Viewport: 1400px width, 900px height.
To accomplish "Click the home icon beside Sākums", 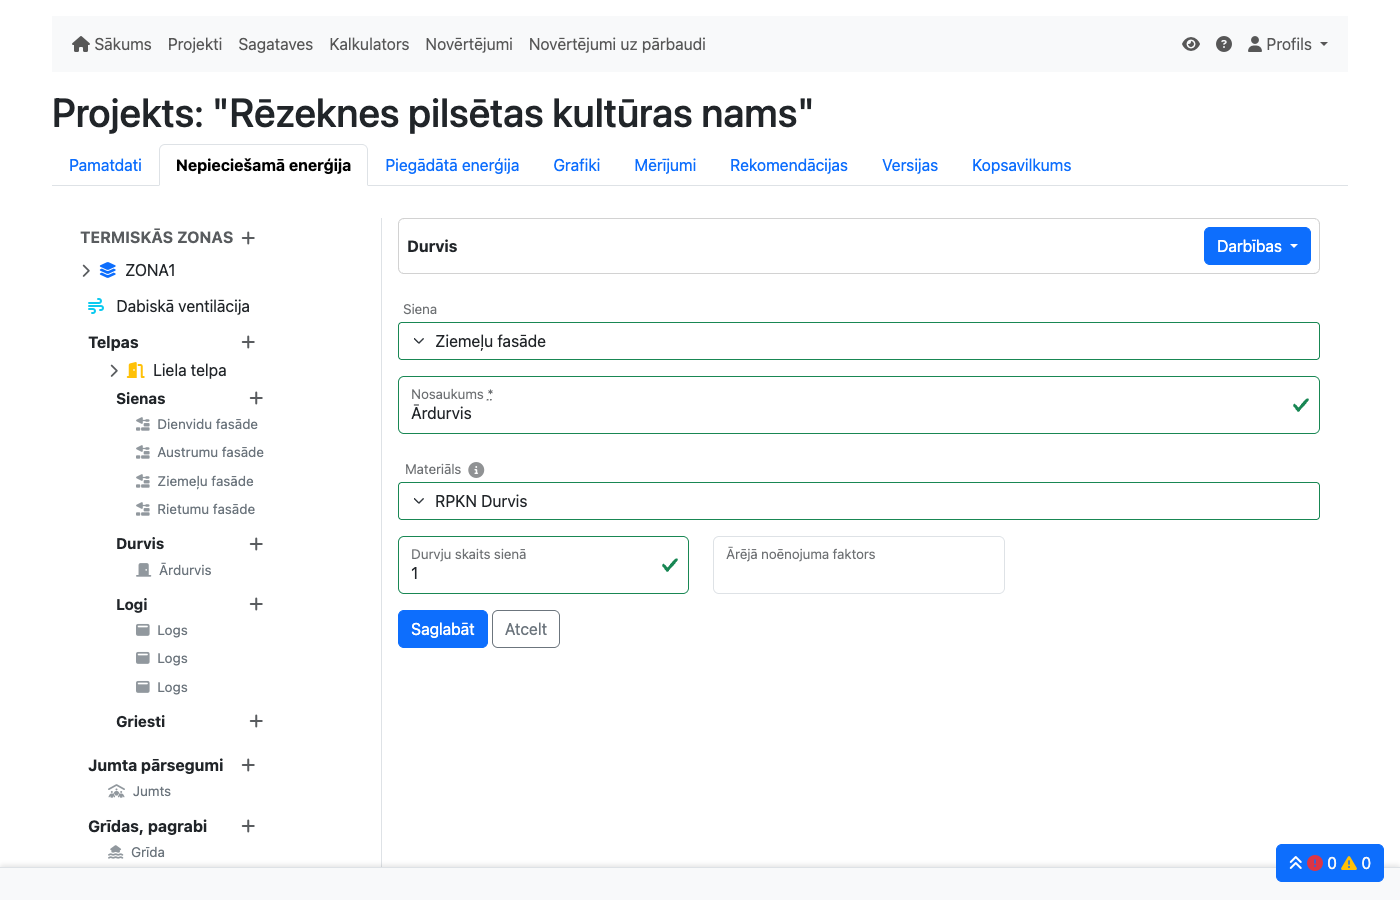I will pyautogui.click(x=81, y=44).
